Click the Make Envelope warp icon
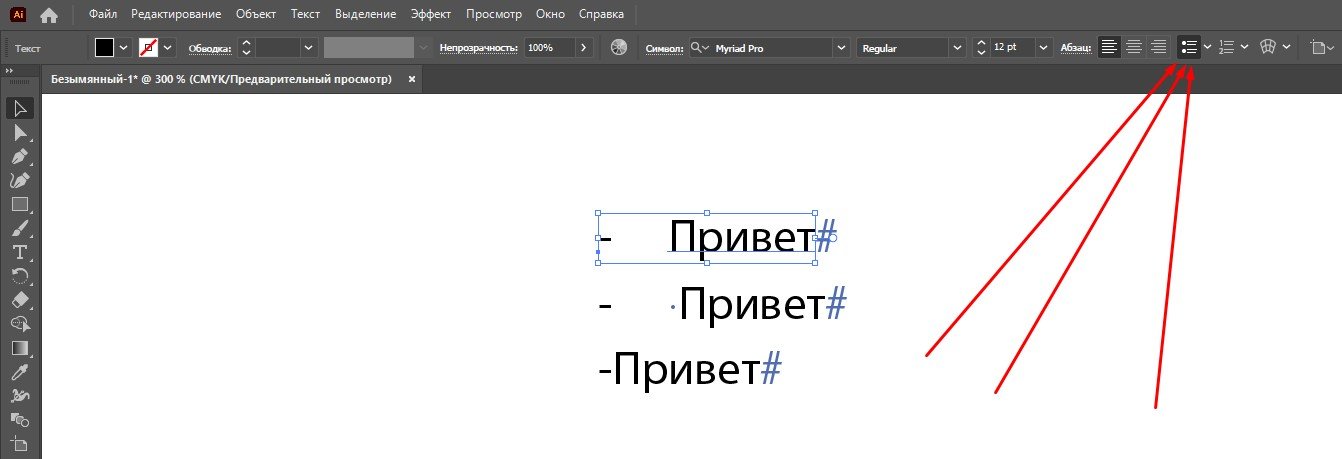Image resolution: width=1342 pixels, height=459 pixels. coord(1269,47)
